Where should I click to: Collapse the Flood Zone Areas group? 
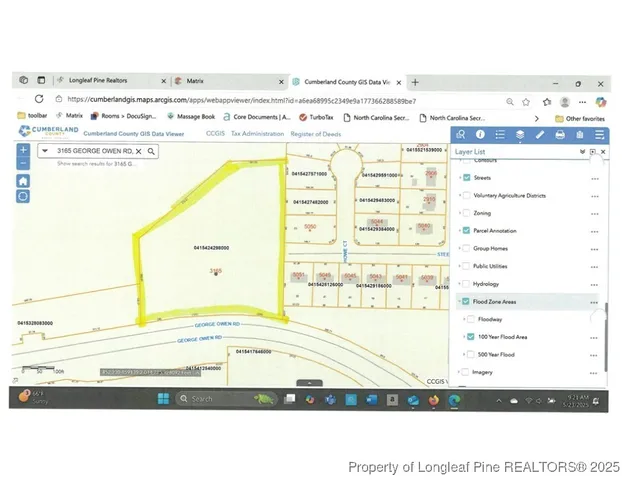pyautogui.click(x=460, y=301)
